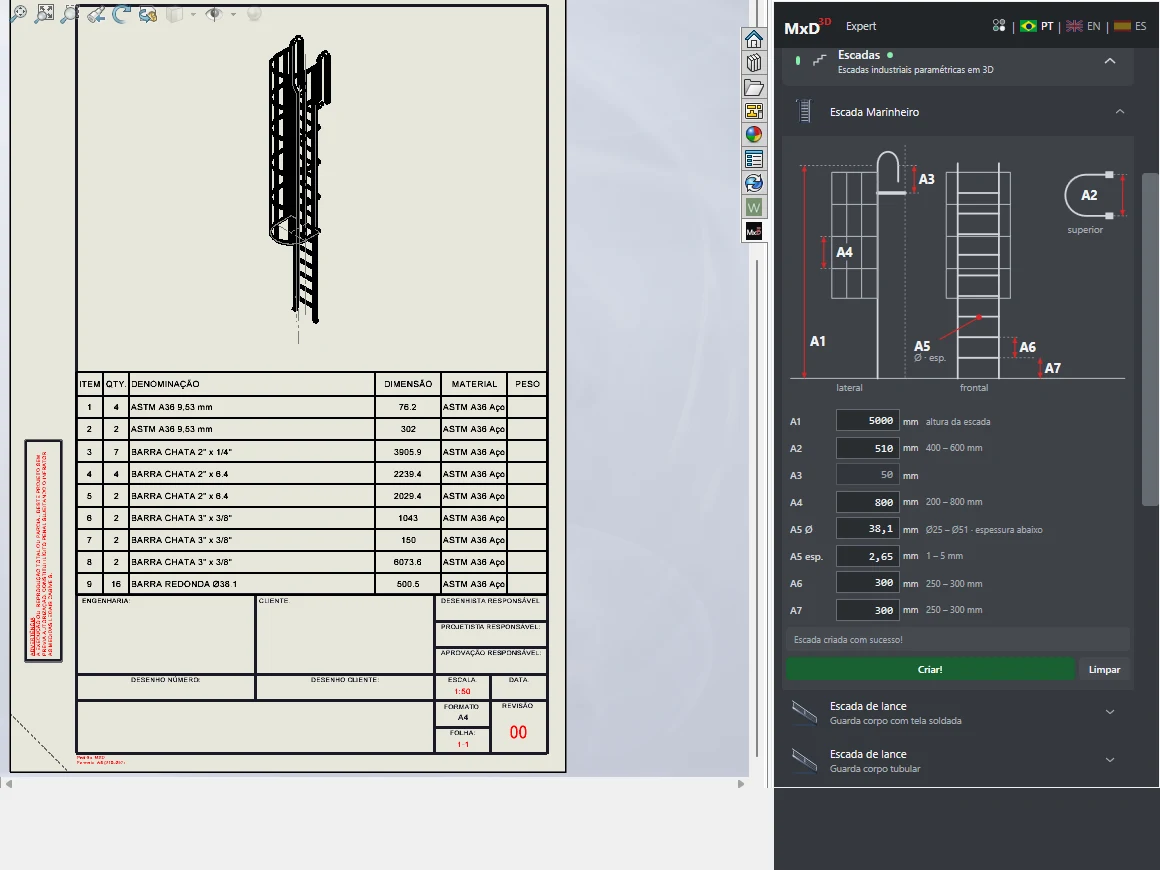Click the green Criar! button
The width and height of the screenshot is (1160, 870).
[930, 670]
